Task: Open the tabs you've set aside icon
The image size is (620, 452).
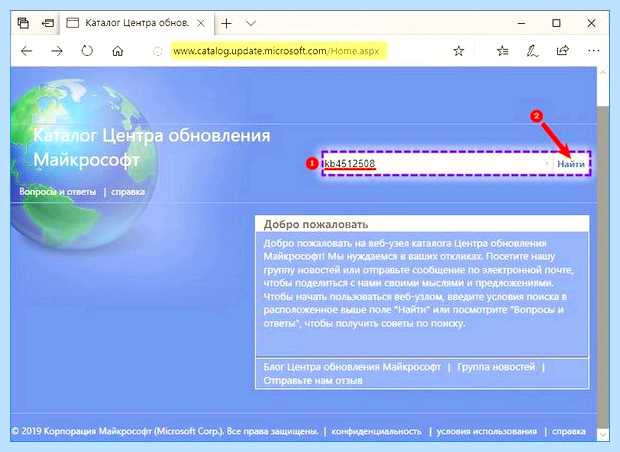Action: [x=23, y=23]
